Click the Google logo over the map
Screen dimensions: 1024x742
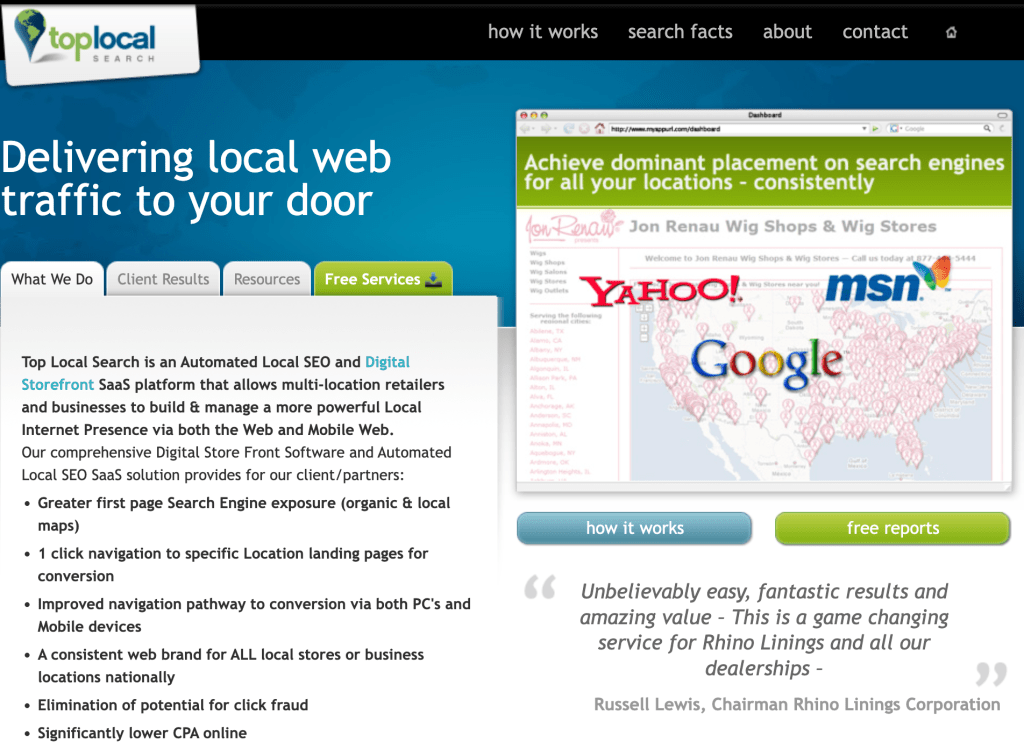(x=768, y=360)
